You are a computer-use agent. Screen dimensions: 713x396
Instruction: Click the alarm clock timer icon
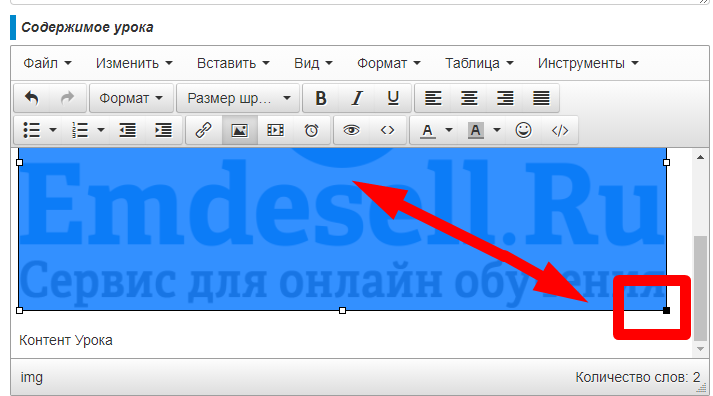(311, 130)
